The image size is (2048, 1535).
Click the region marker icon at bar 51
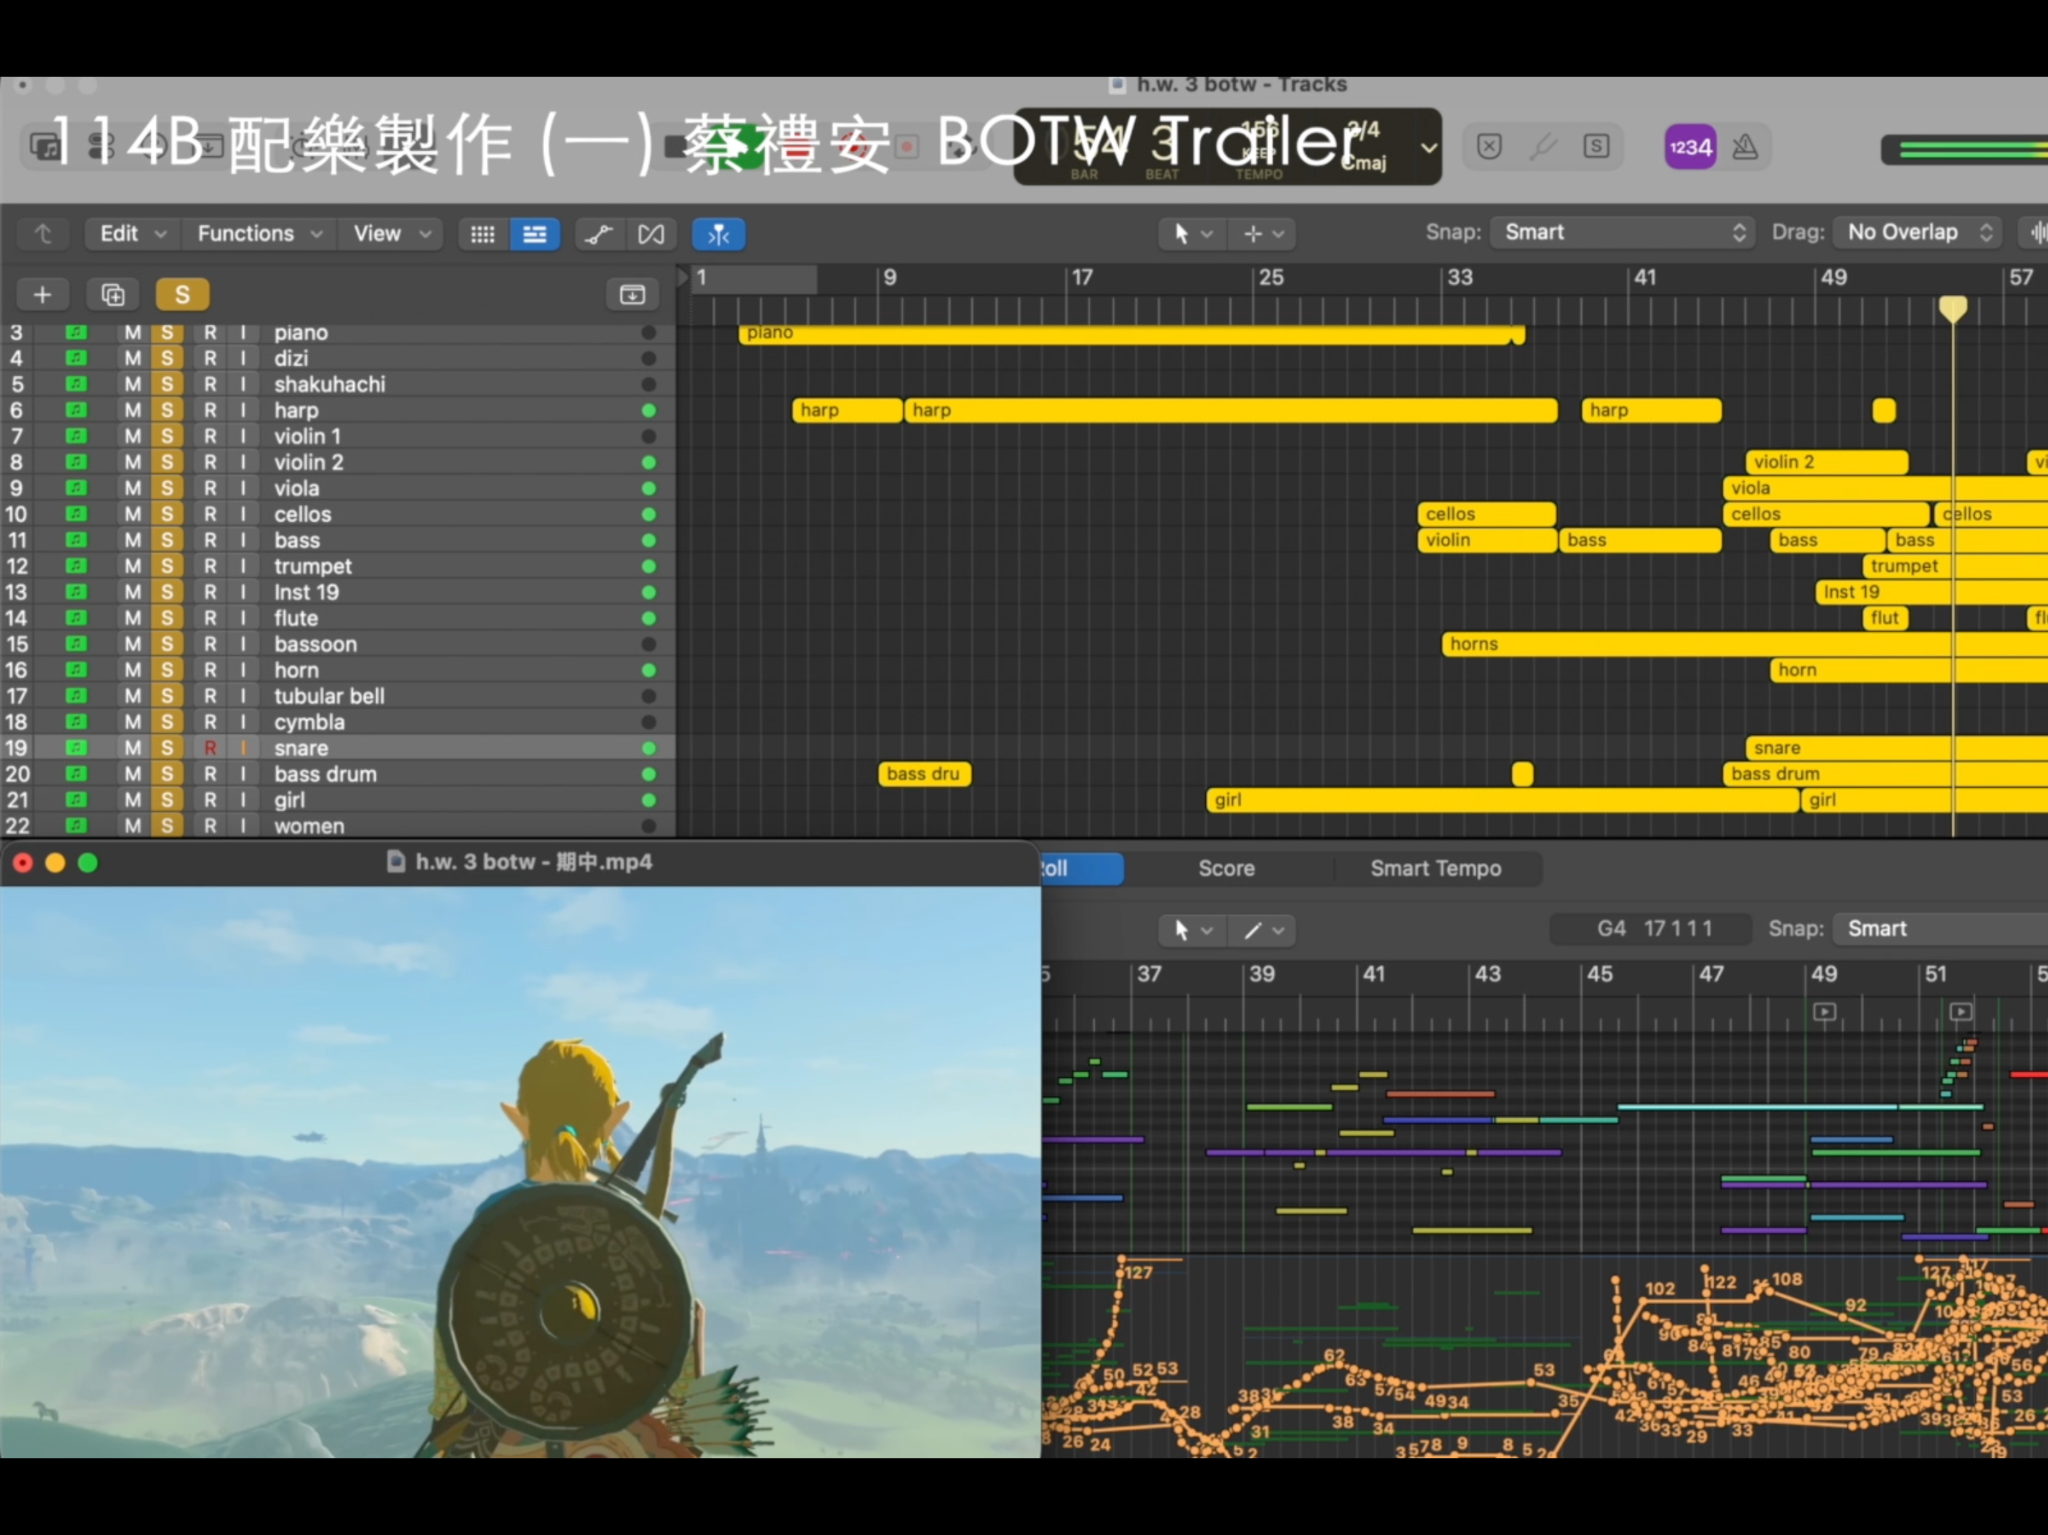tap(1961, 1012)
